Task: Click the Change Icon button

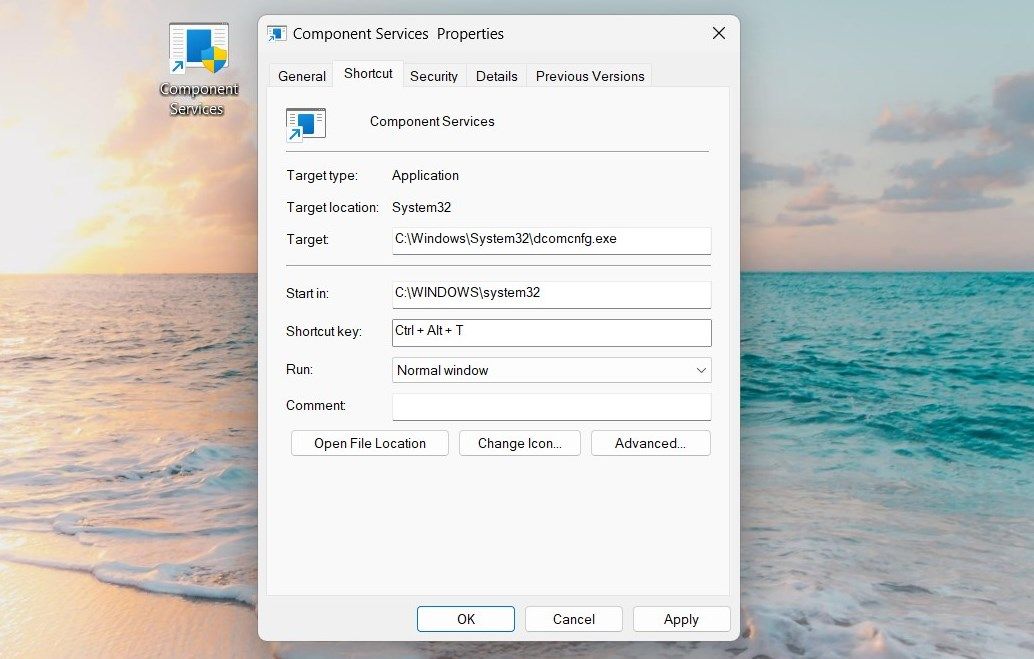Action: click(x=520, y=443)
